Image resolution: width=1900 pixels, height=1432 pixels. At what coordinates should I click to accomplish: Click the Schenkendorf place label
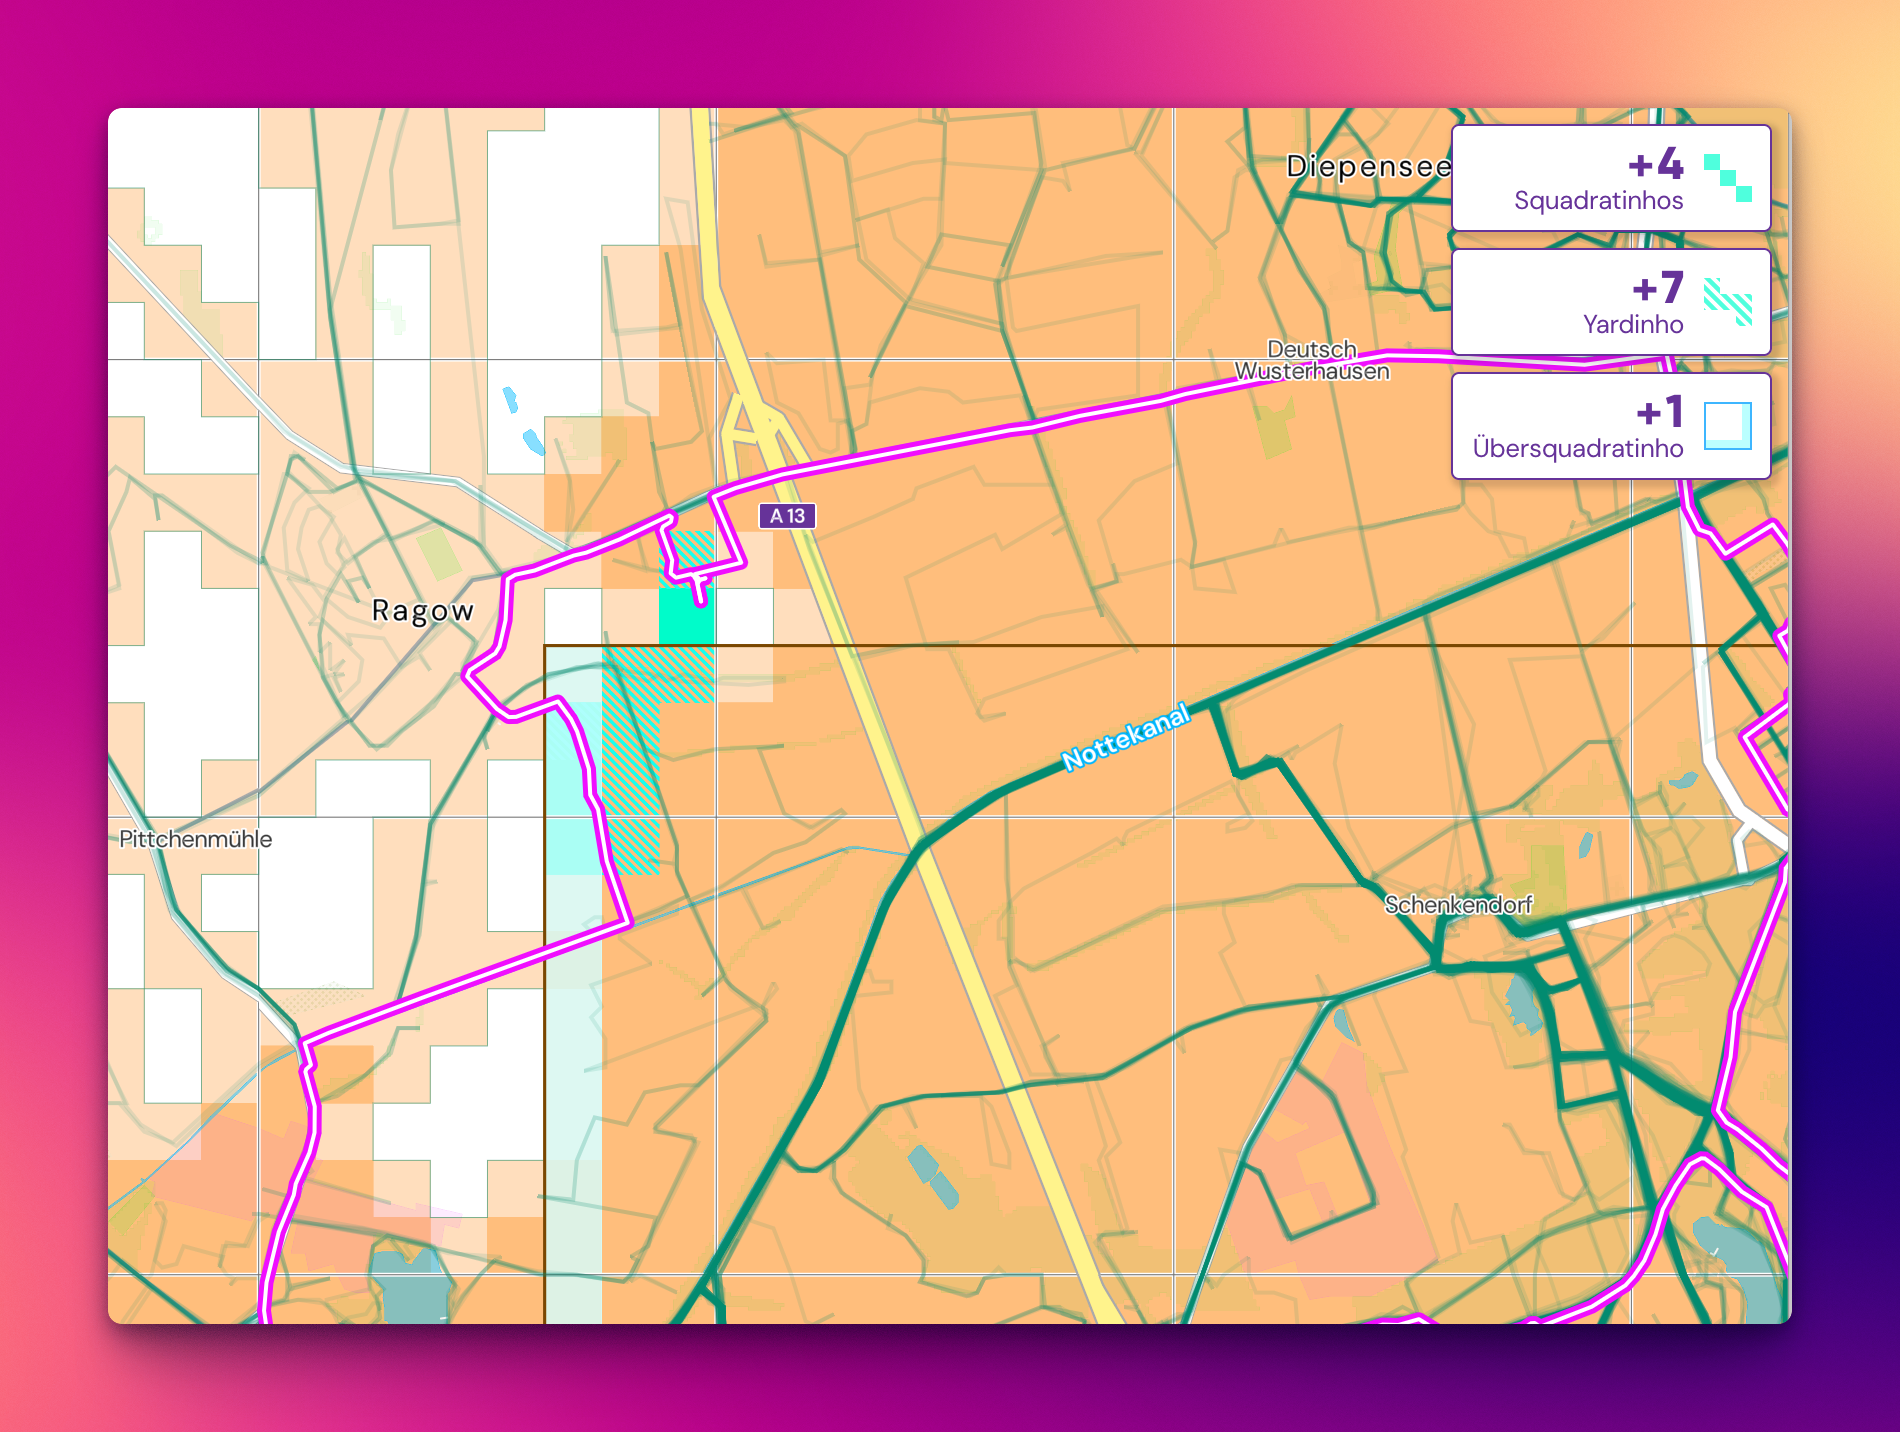pyautogui.click(x=1457, y=905)
